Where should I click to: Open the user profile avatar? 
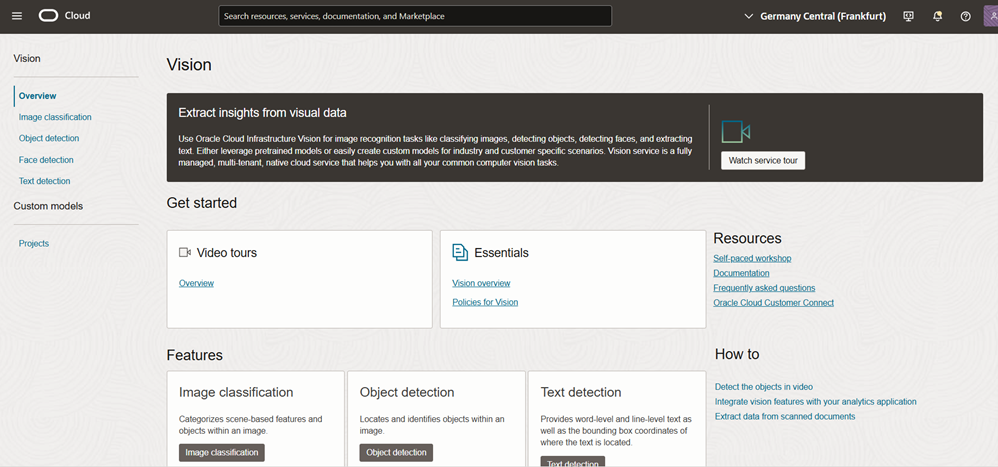pyautogui.click(x=990, y=16)
